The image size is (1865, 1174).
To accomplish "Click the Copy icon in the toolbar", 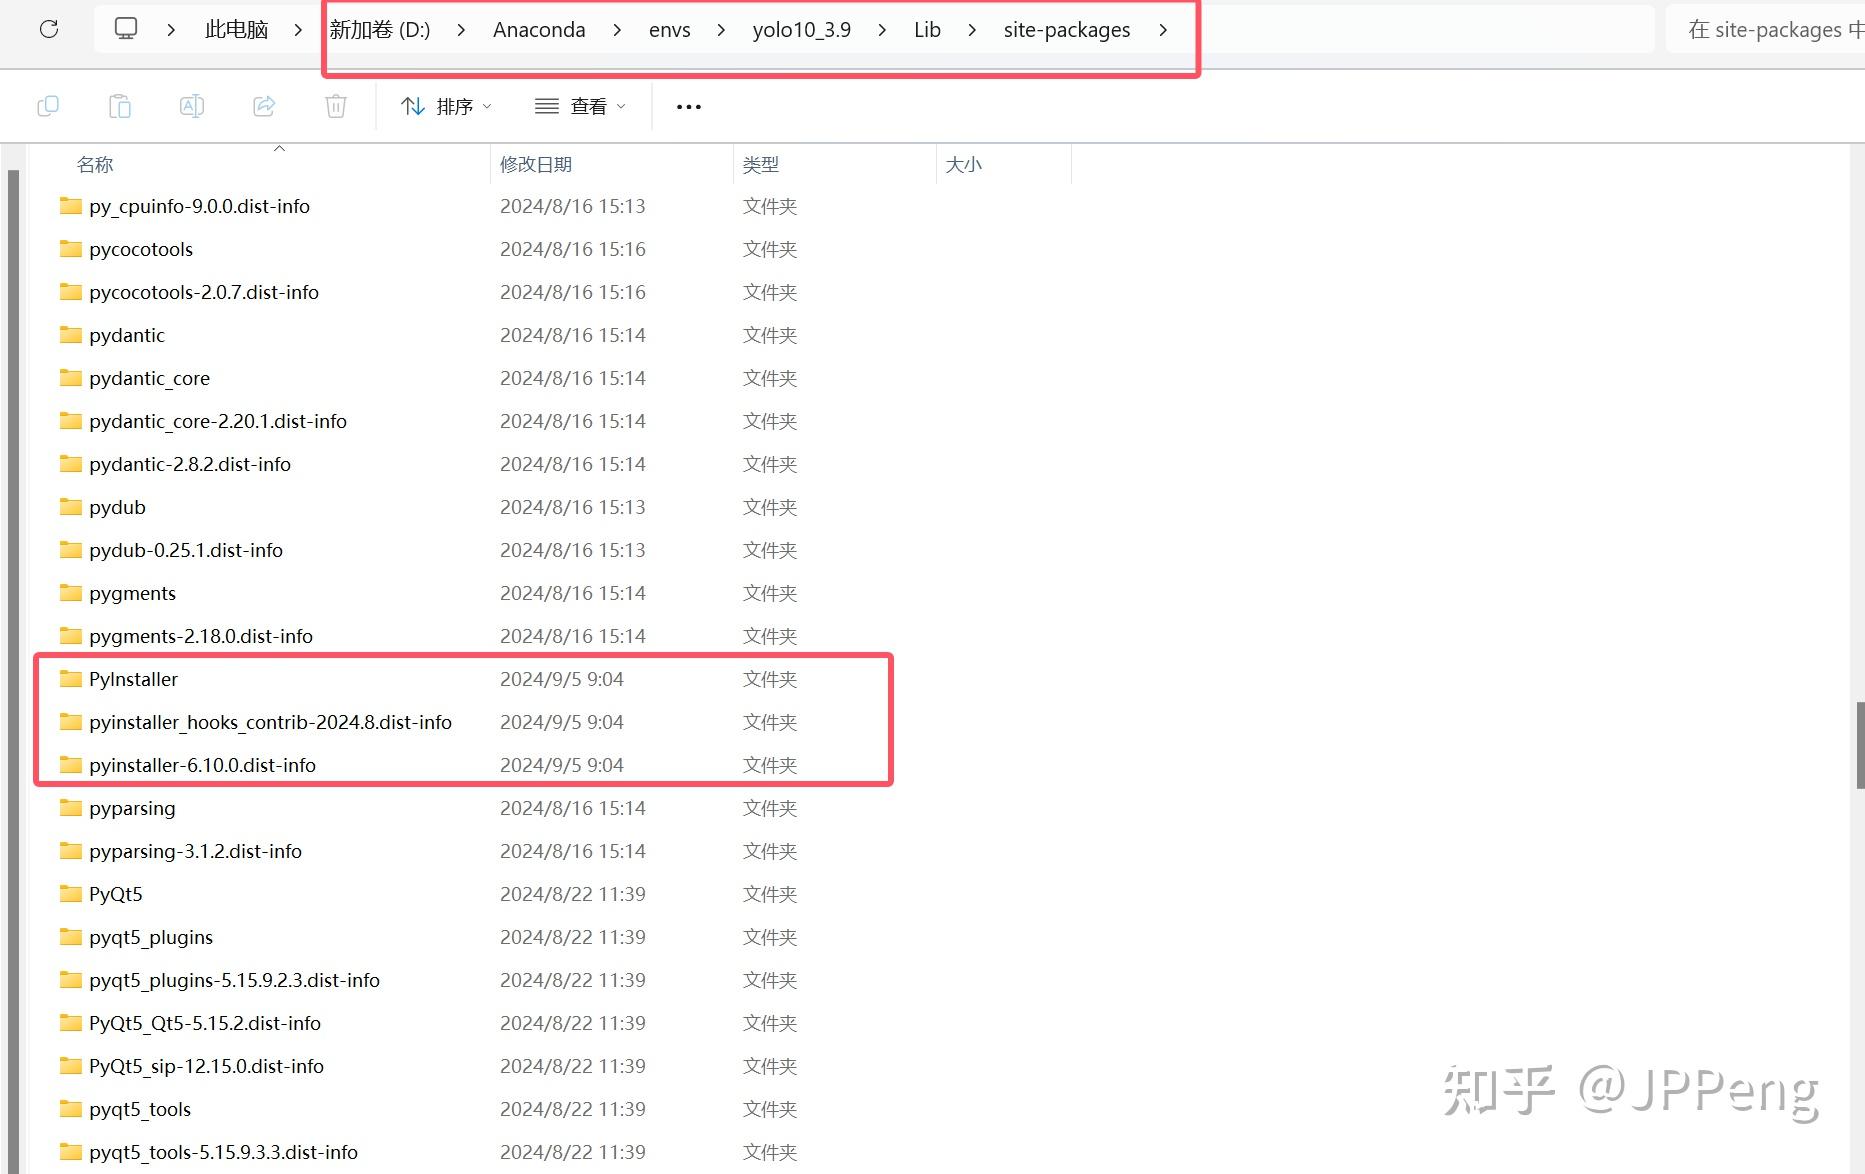I will click(x=47, y=105).
